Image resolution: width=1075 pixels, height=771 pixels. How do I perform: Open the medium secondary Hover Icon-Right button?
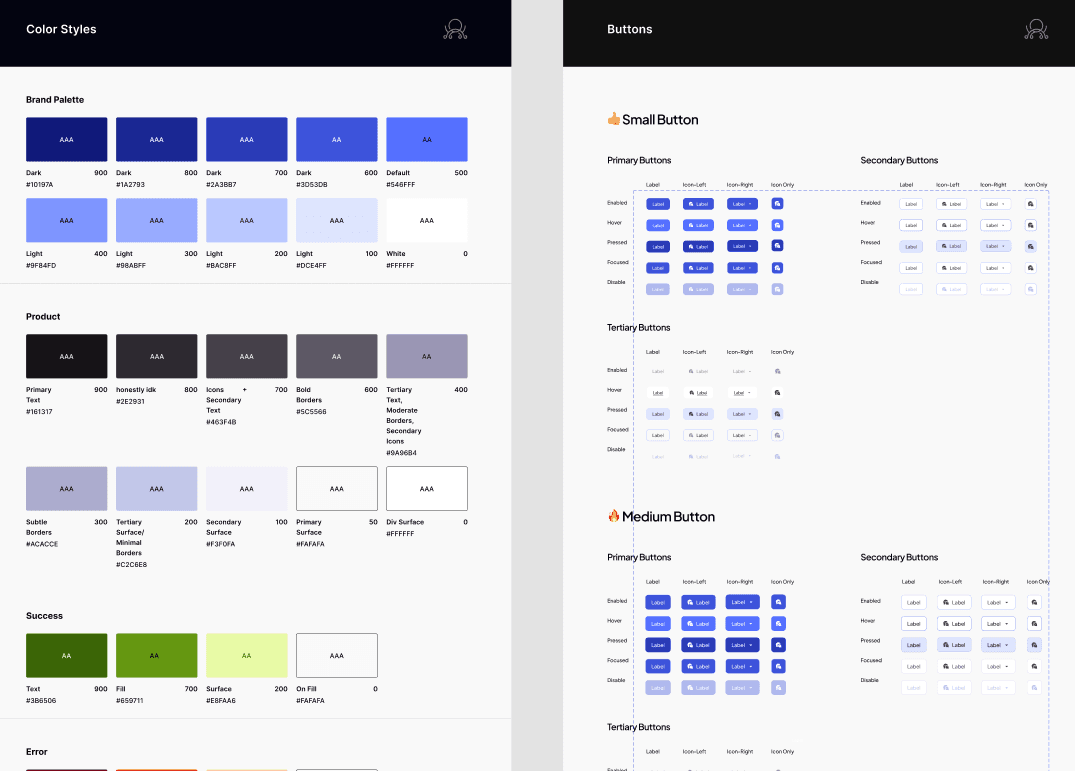tap(998, 624)
